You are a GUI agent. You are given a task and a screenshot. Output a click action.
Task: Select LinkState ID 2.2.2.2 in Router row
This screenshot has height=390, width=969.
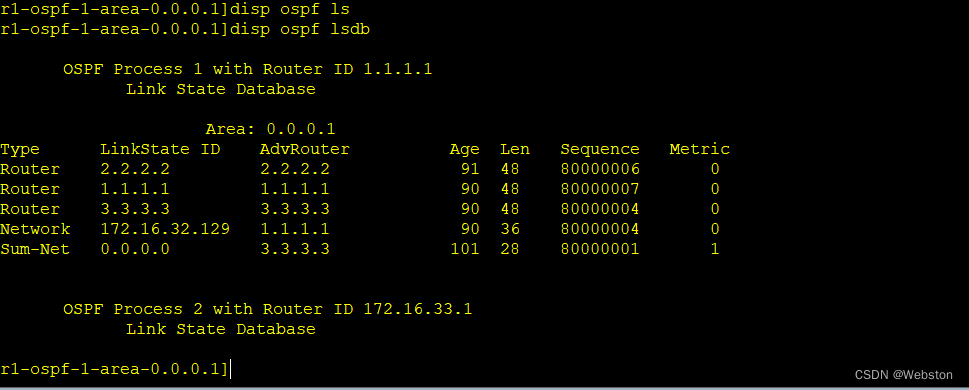click(x=135, y=169)
